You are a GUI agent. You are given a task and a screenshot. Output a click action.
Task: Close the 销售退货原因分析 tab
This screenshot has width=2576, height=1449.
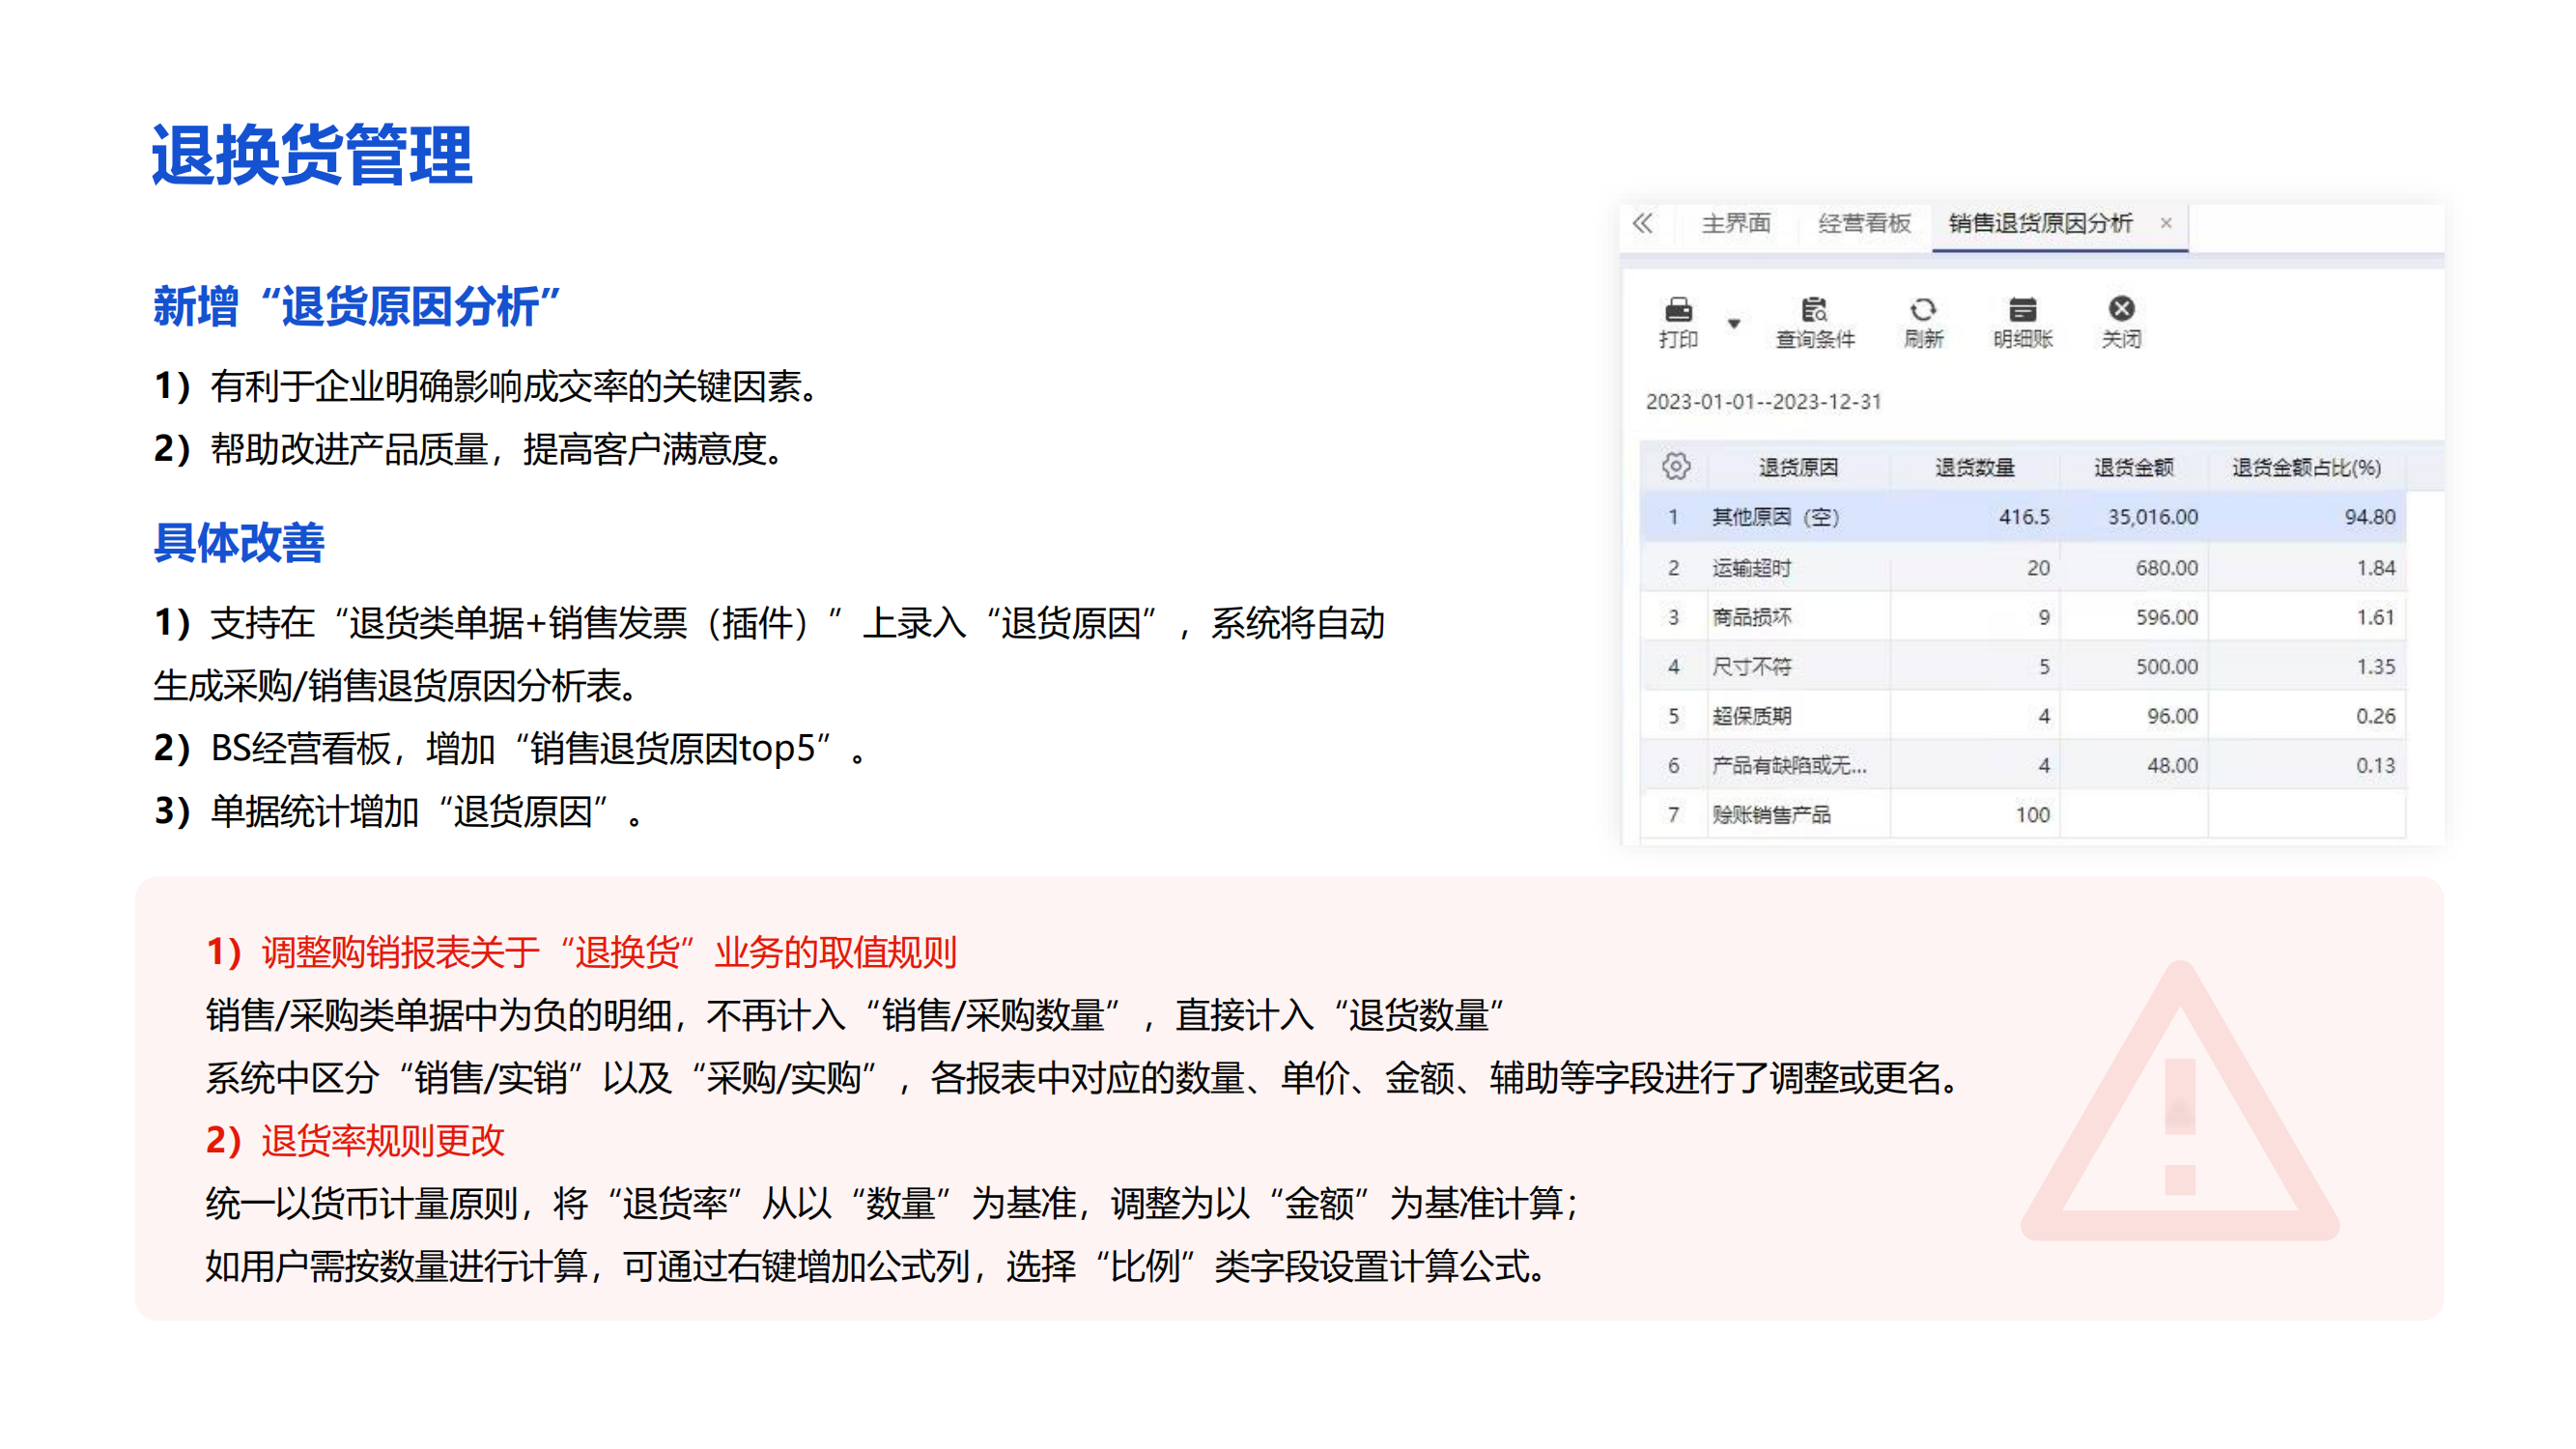click(2166, 223)
